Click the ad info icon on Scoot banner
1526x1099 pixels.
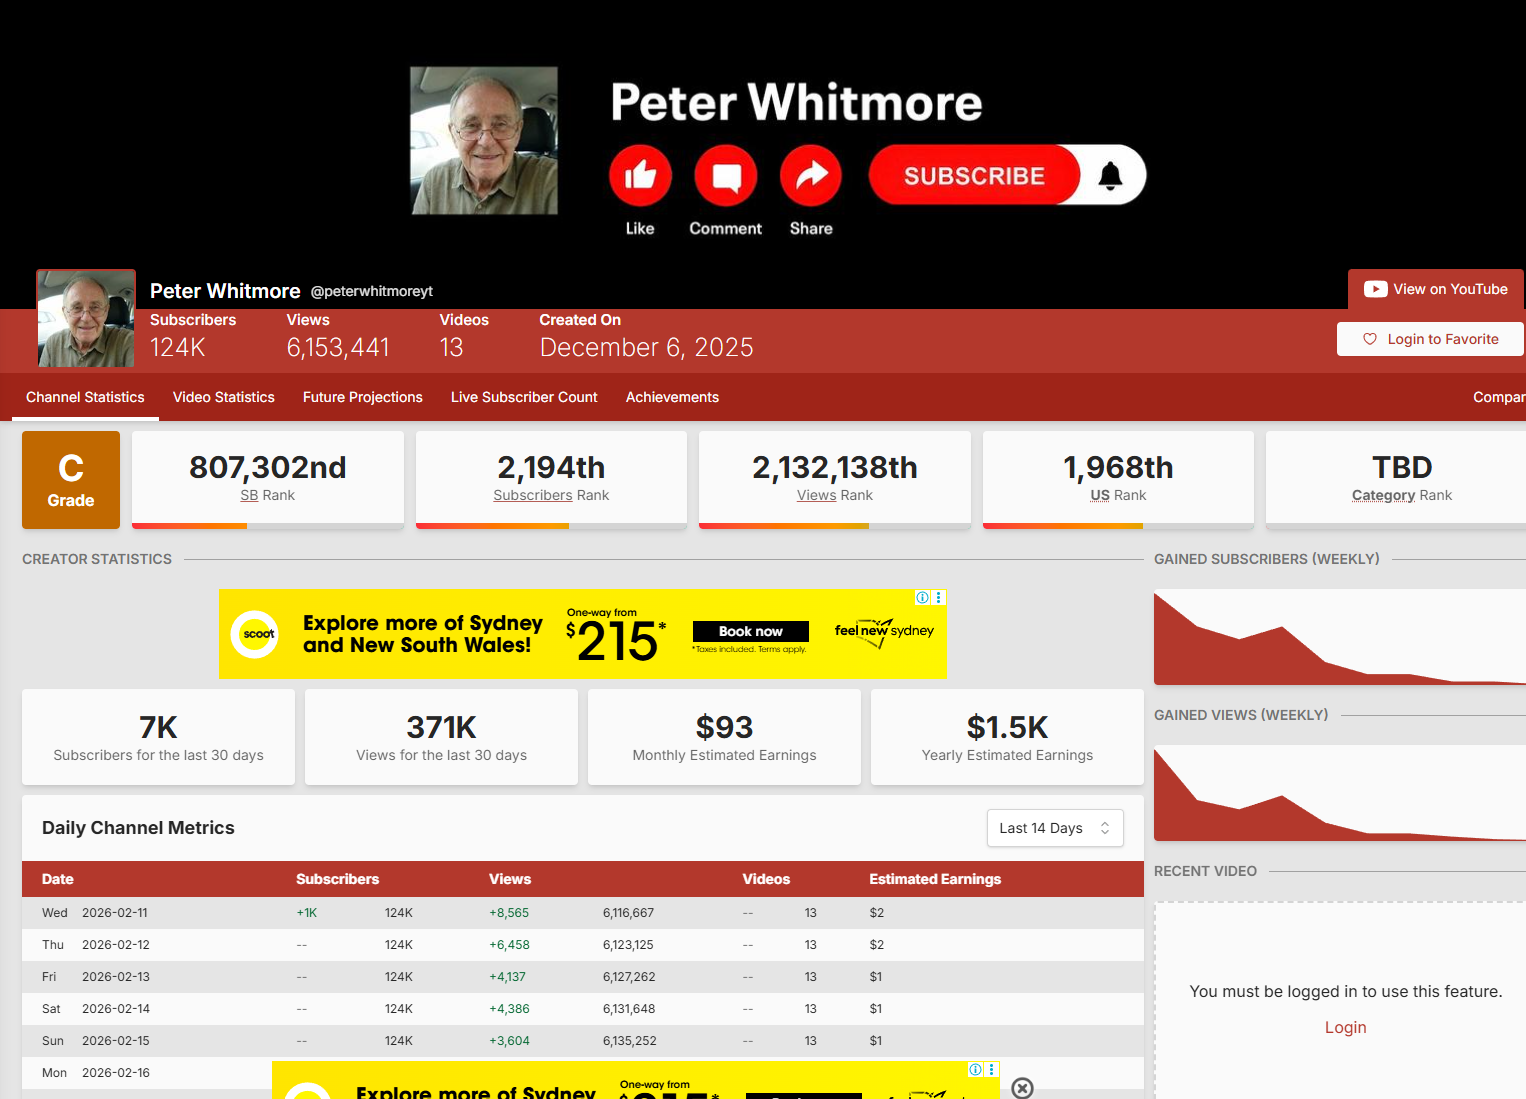point(922,597)
